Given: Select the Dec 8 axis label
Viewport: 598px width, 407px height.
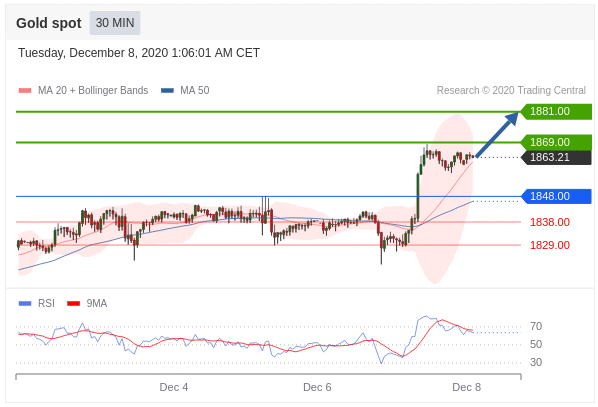Looking at the screenshot, I should pyautogui.click(x=466, y=387).
